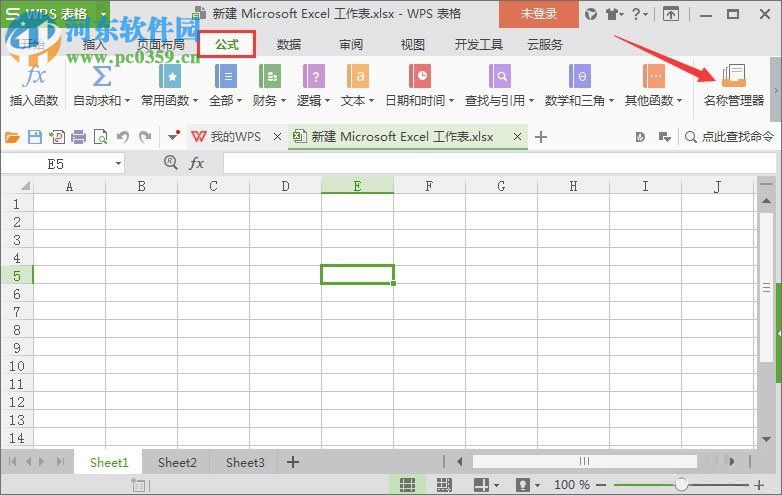Expand the Financial (财务) dropdown arrow
This screenshot has width=782, height=495.
click(x=283, y=101)
